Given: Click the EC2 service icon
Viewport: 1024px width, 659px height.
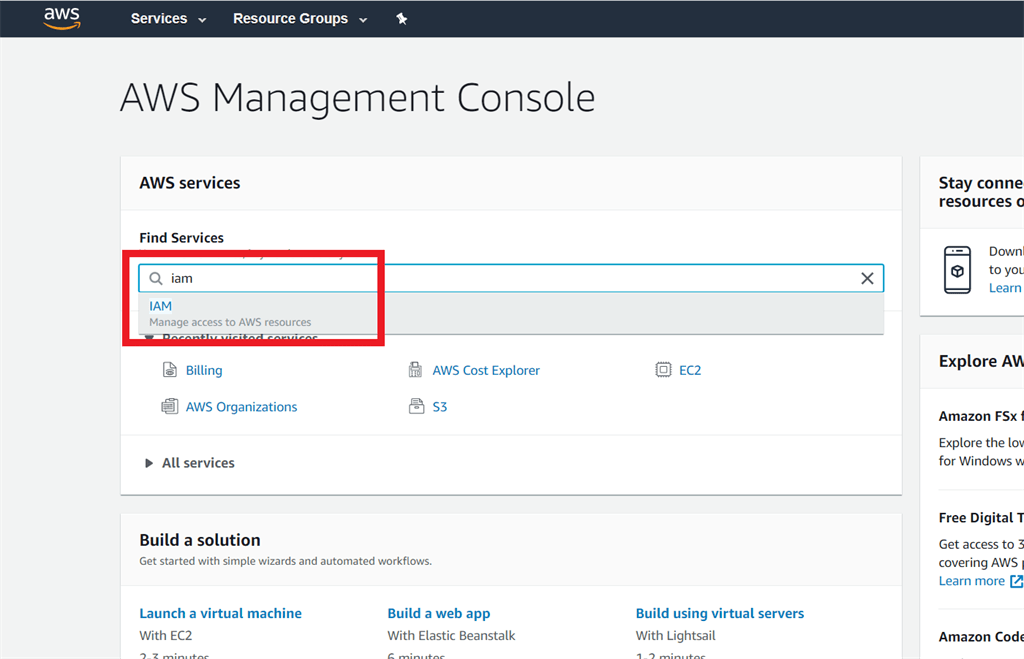Looking at the screenshot, I should pos(663,370).
